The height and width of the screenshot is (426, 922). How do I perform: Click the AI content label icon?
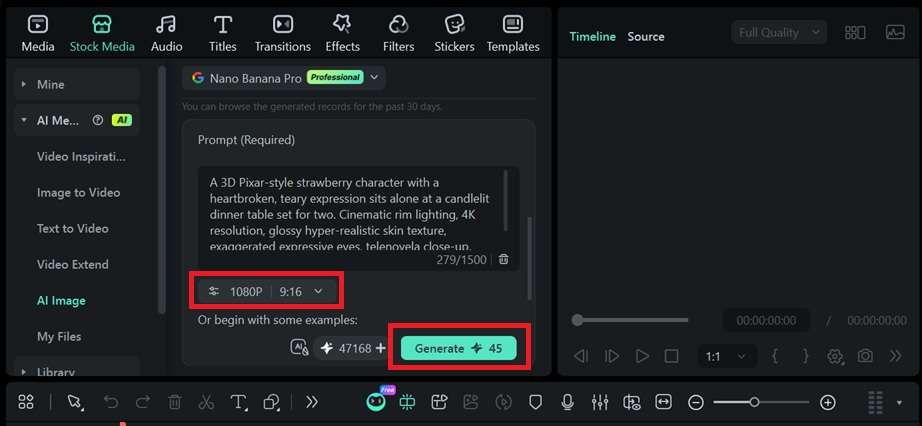299,348
